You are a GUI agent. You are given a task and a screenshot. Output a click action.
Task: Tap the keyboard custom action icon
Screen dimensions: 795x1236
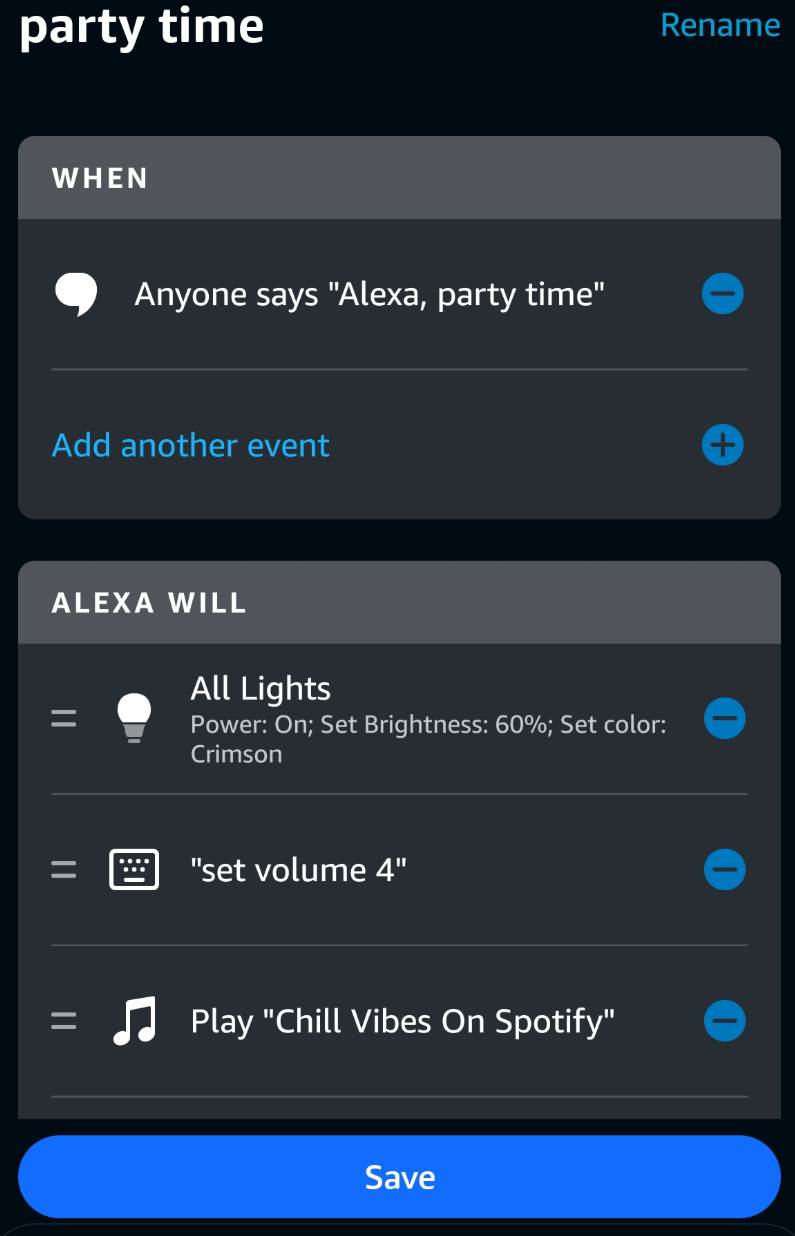tap(134, 870)
